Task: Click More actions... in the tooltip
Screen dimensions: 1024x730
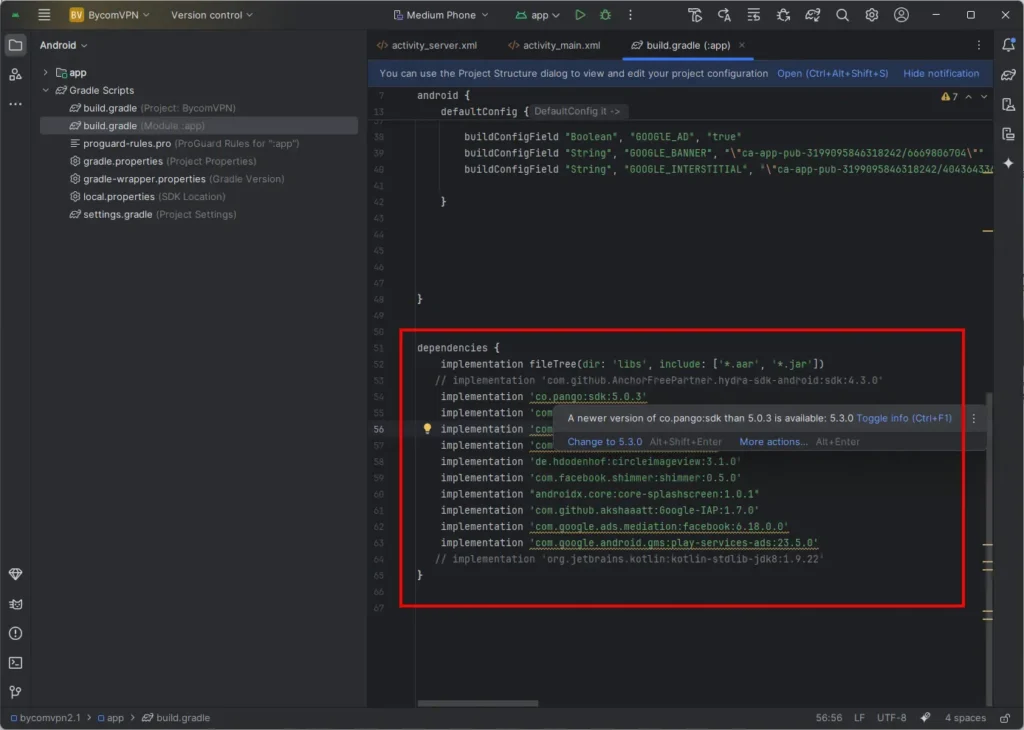Action: pyautogui.click(x=773, y=442)
